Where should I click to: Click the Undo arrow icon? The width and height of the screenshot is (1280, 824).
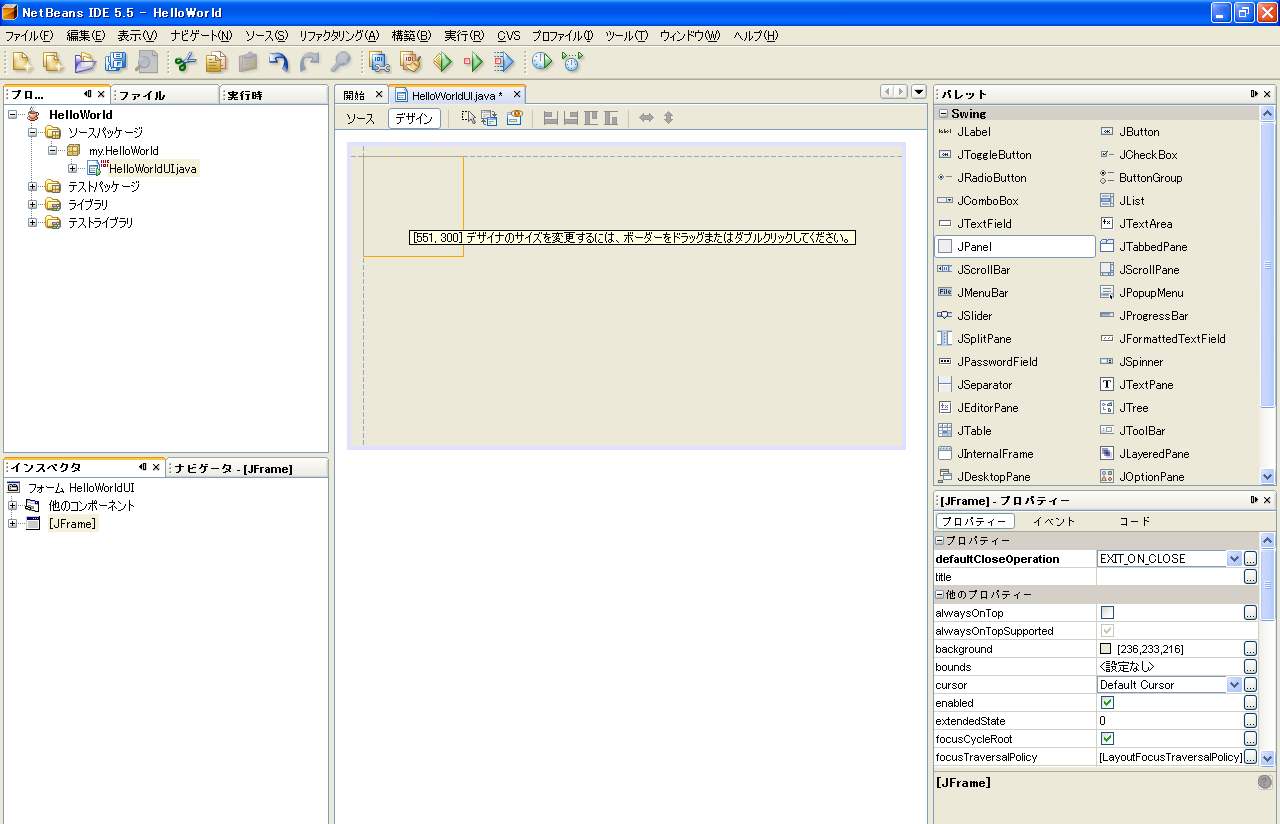point(279,62)
